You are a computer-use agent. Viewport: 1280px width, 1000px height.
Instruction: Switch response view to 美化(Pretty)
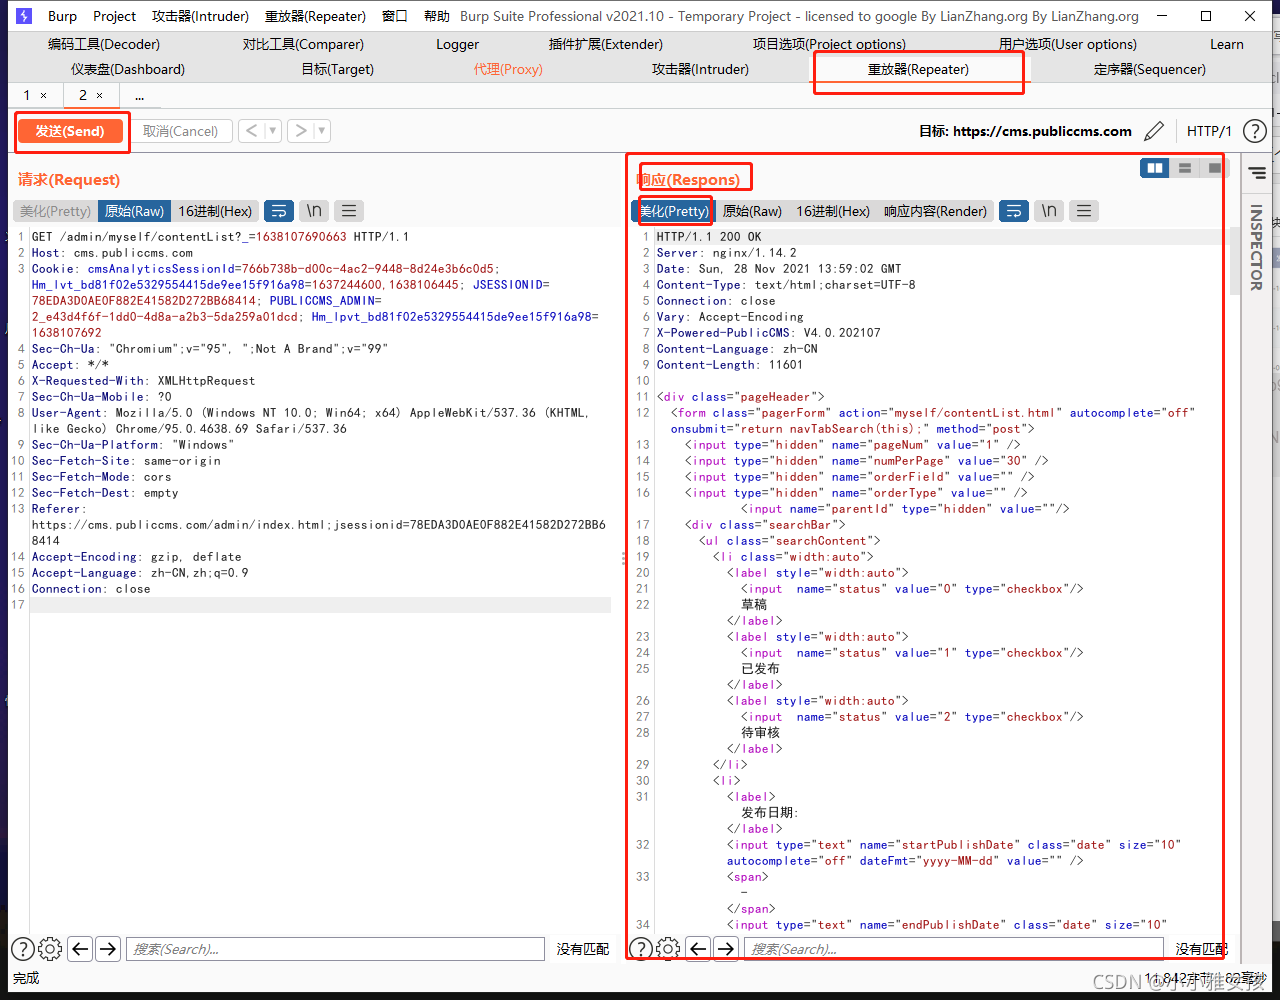point(674,211)
